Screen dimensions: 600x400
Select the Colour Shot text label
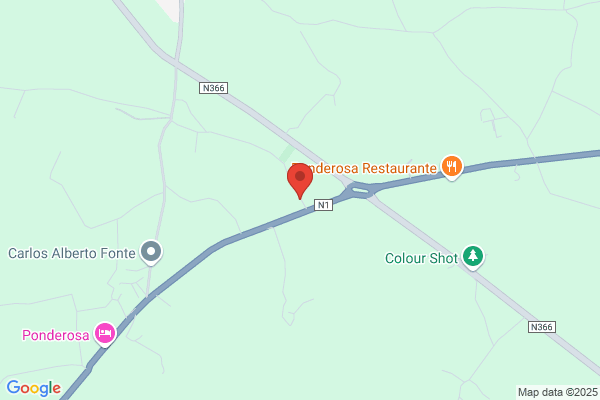point(421,258)
